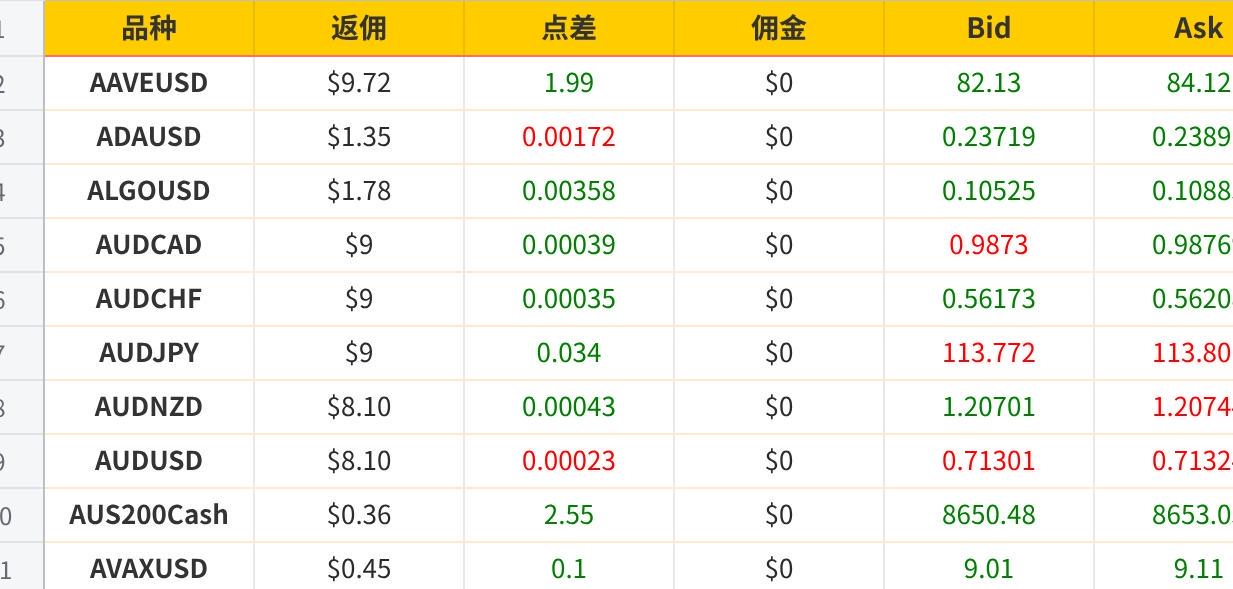Select spread value 2.55

[x=569, y=515]
